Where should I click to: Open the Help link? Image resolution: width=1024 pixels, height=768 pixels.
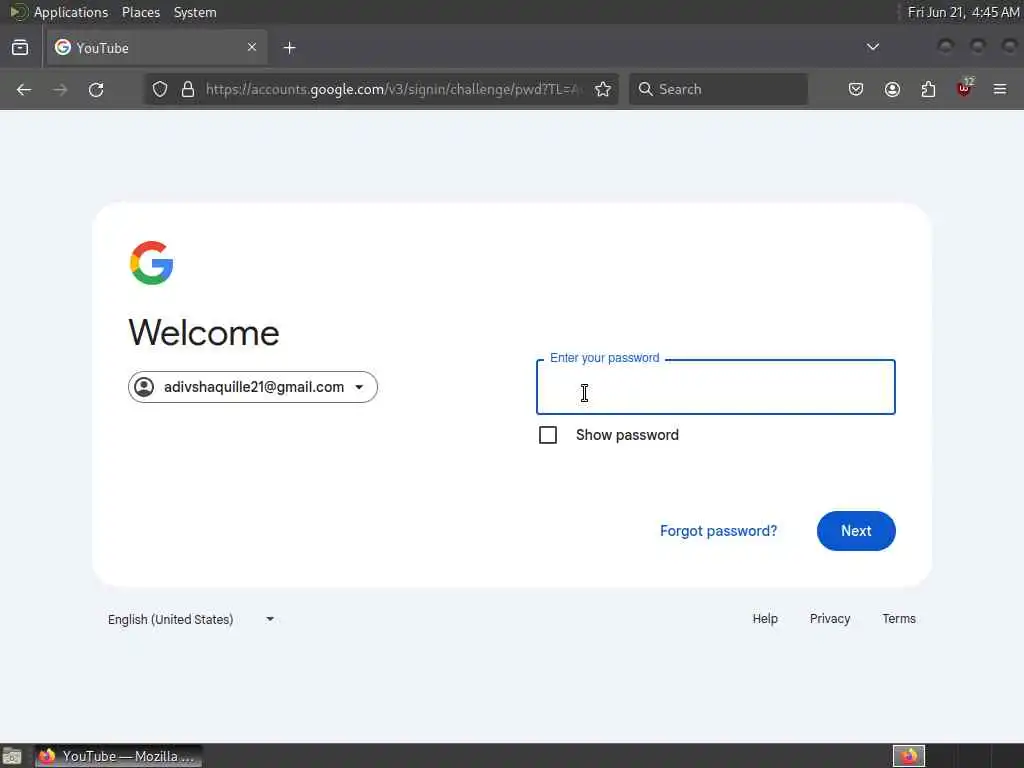tap(765, 618)
